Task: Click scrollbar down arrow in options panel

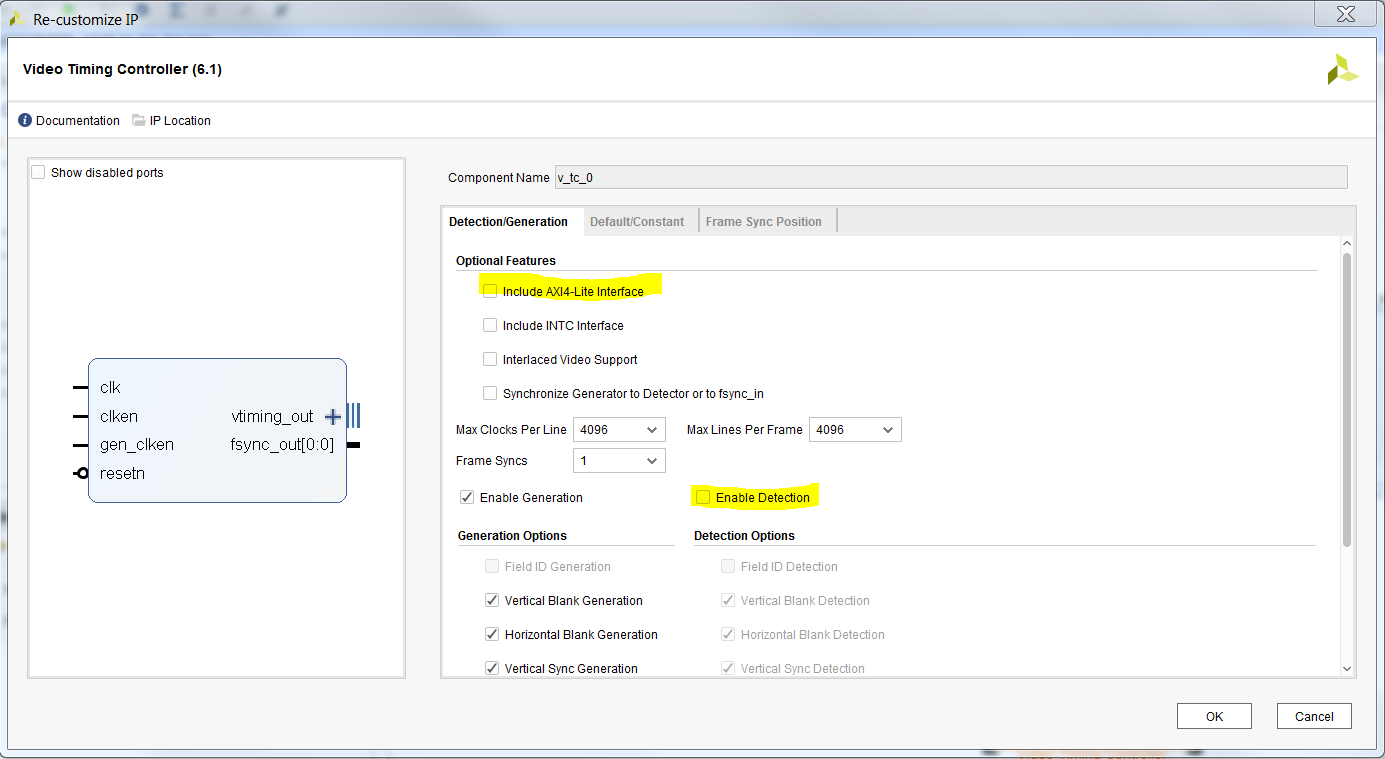Action: coord(1346,668)
